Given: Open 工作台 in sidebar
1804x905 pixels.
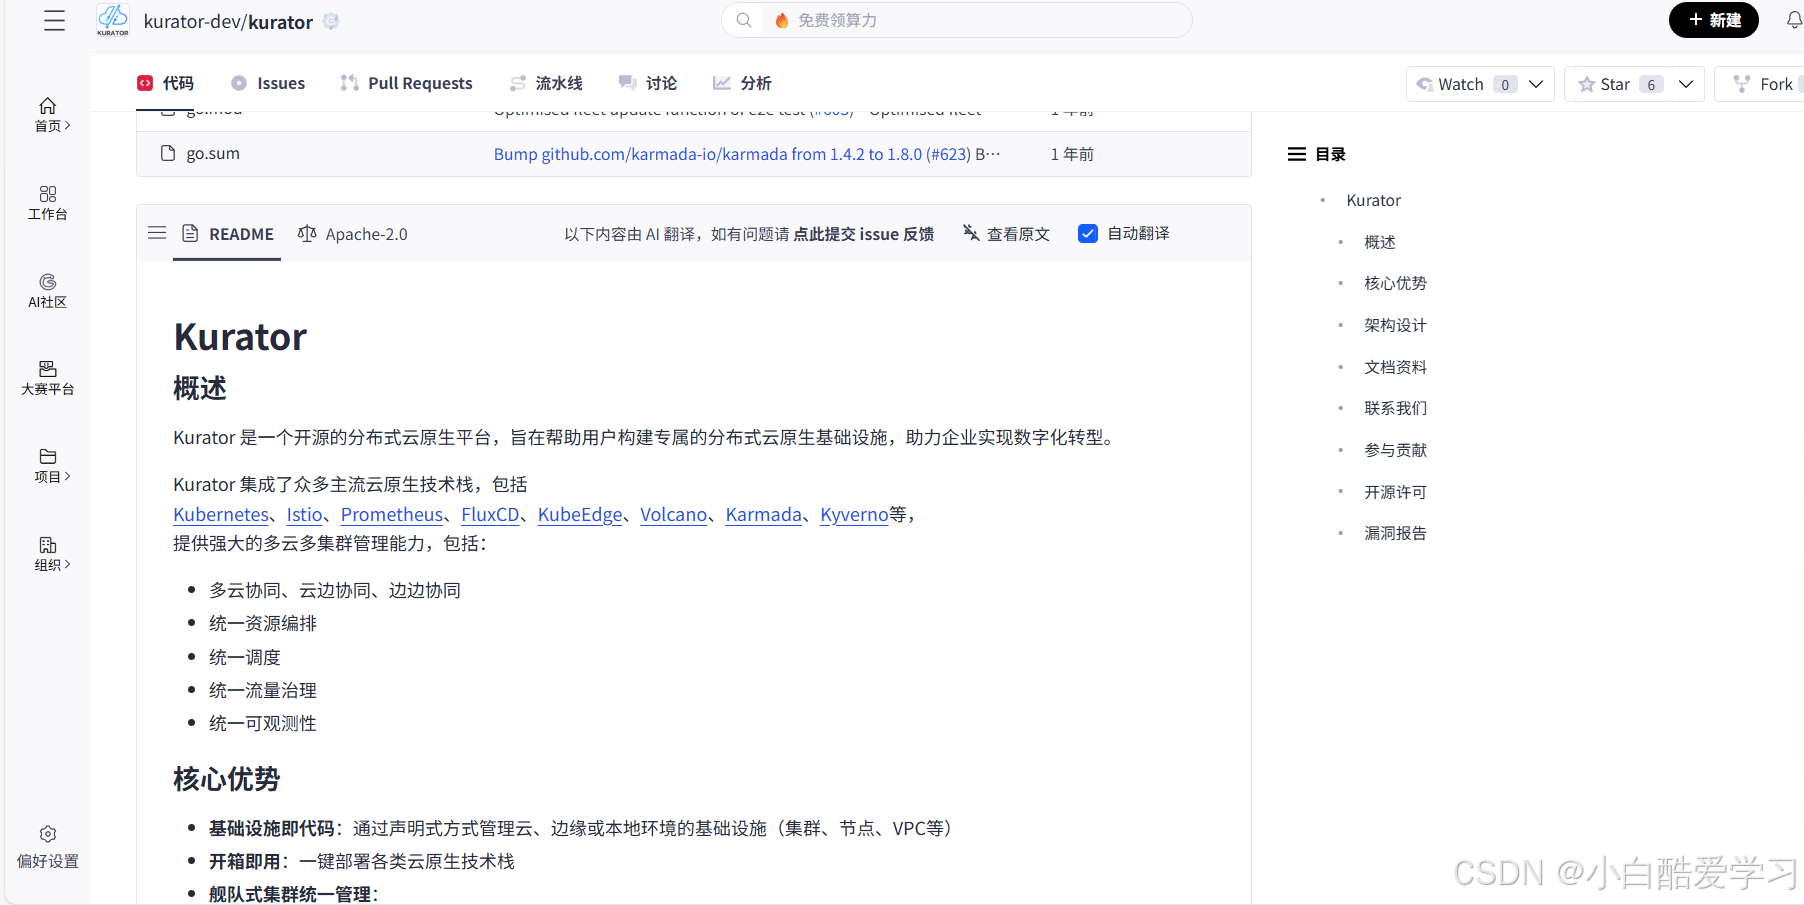Looking at the screenshot, I should [x=48, y=202].
